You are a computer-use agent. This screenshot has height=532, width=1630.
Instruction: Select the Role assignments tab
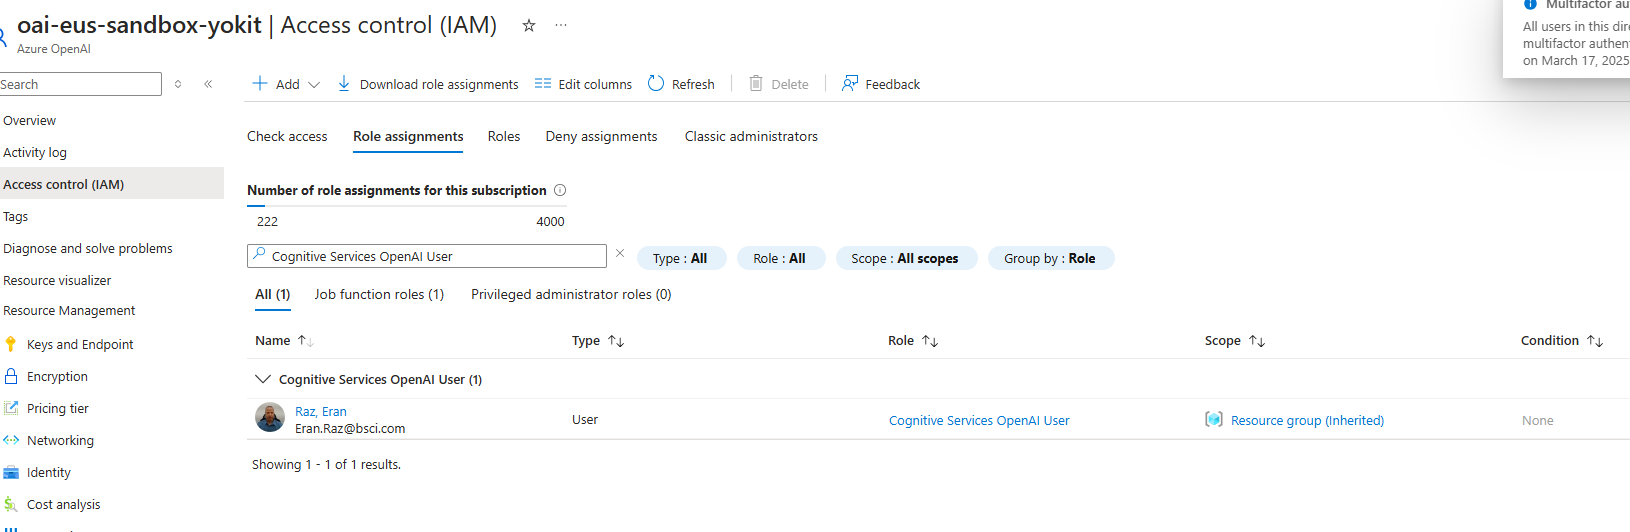408,136
